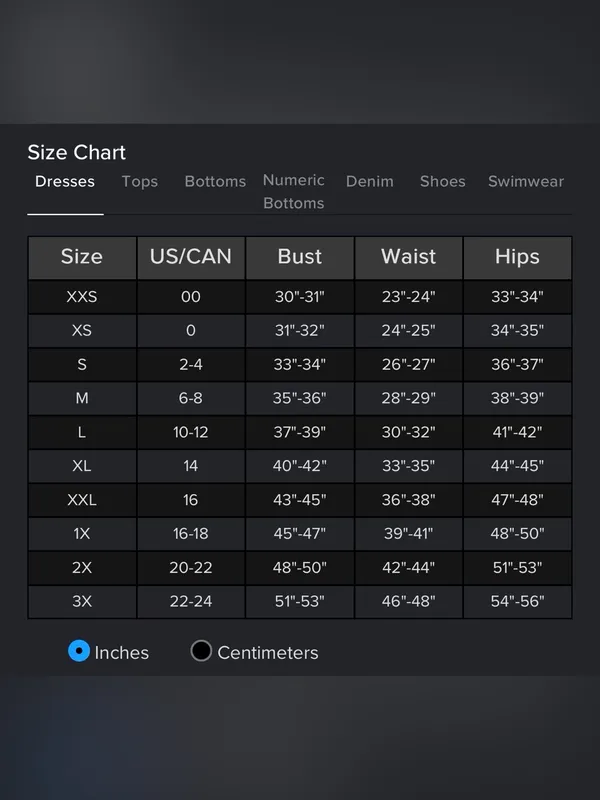The image size is (600, 800).
Task: Click the US/CAN value 16-18
Action: tap(191, 534)
